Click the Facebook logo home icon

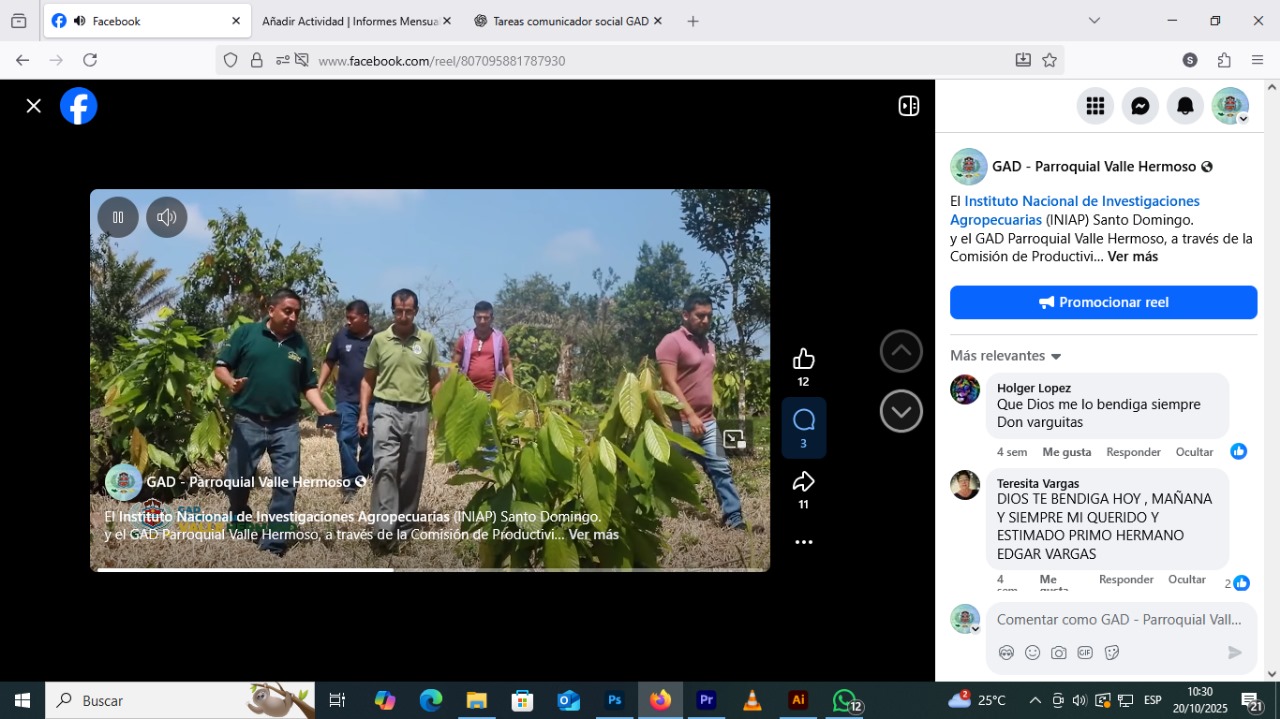tap(79, 106)
